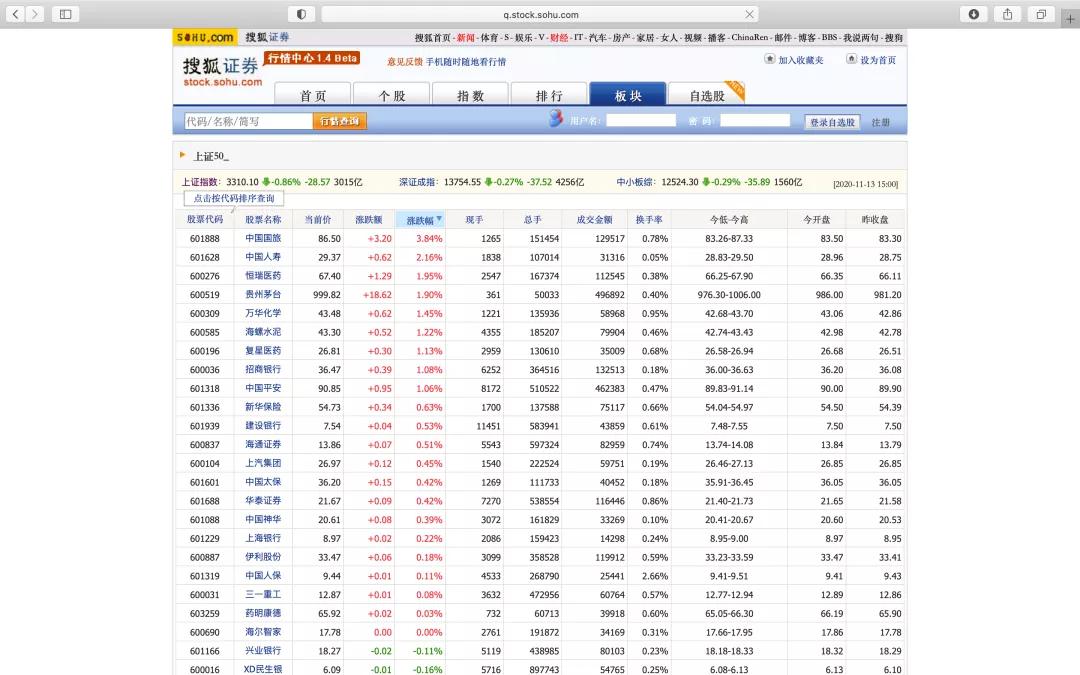1080x675 pixels.
Task: Click the browser download icon
Action: (x=973, y=14)
